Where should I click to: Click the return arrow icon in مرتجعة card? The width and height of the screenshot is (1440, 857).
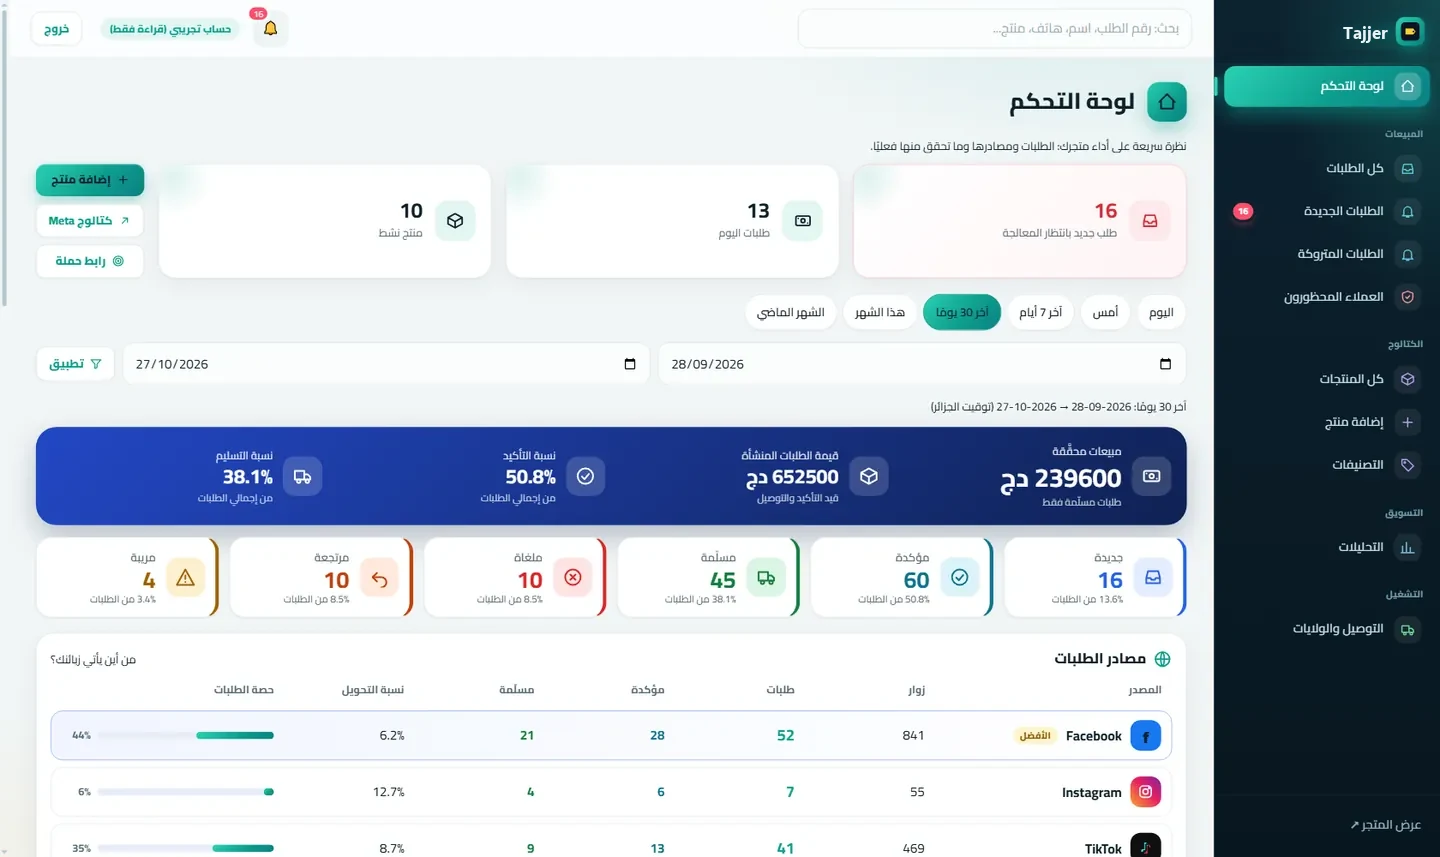(x=379, y=577)
